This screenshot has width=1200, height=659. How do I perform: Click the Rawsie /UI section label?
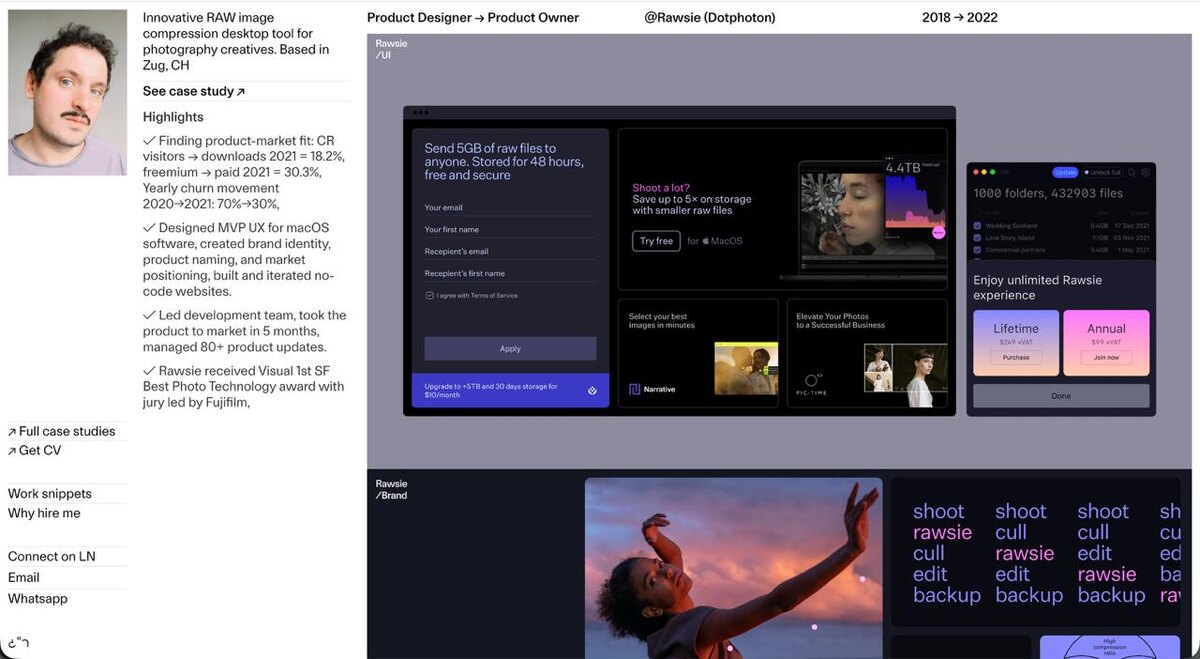coord(391,49)
